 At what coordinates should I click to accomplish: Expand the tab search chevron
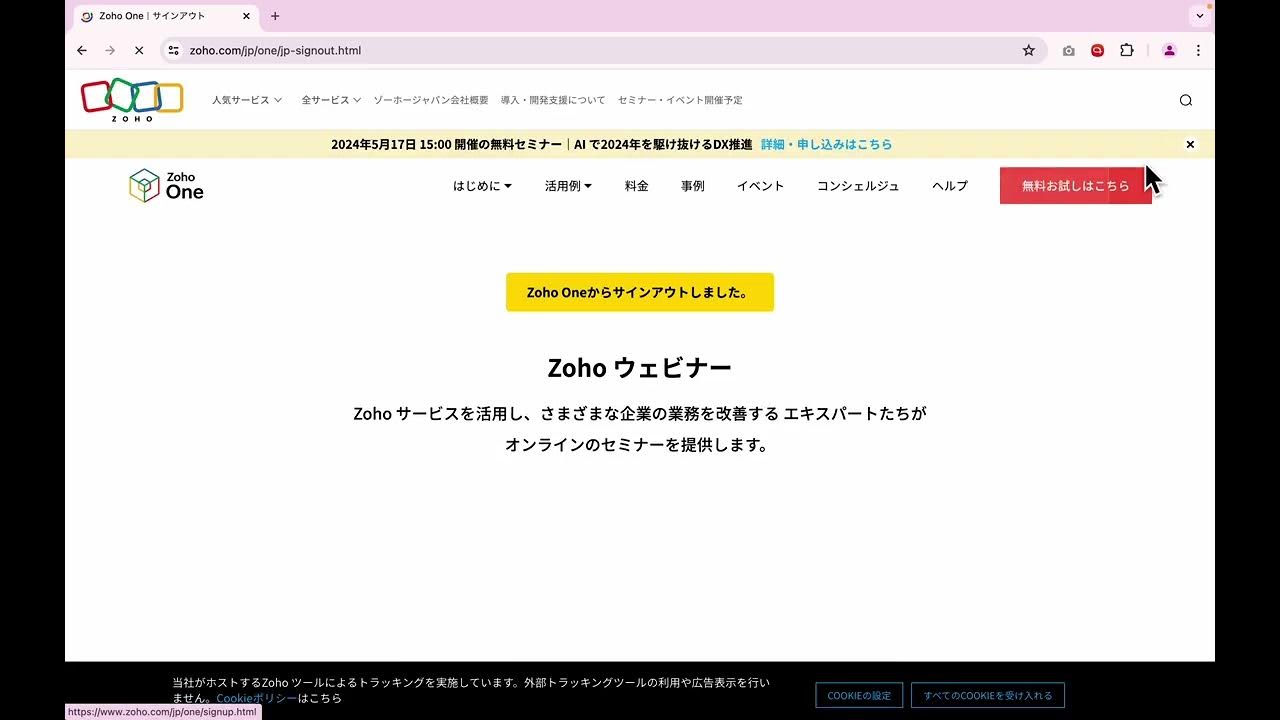coord(1200,16)
